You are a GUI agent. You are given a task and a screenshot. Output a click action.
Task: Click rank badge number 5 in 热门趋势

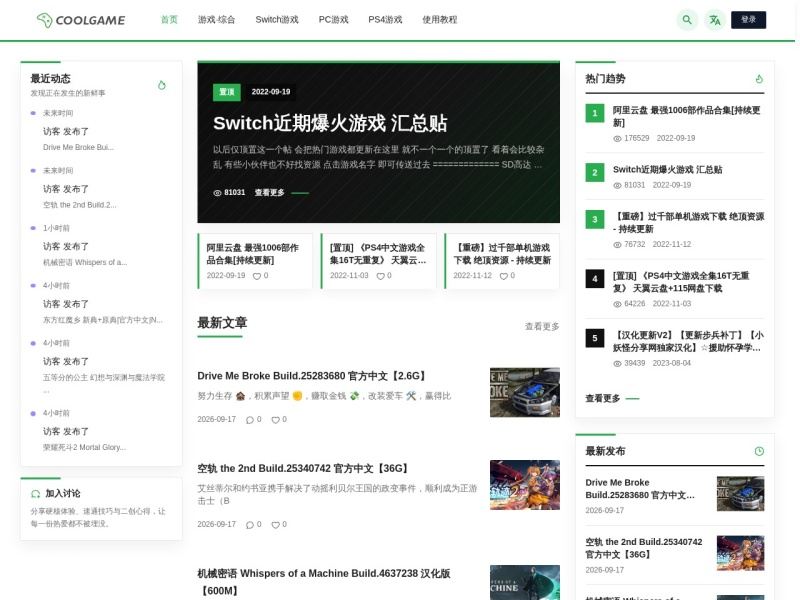(594, 338)
